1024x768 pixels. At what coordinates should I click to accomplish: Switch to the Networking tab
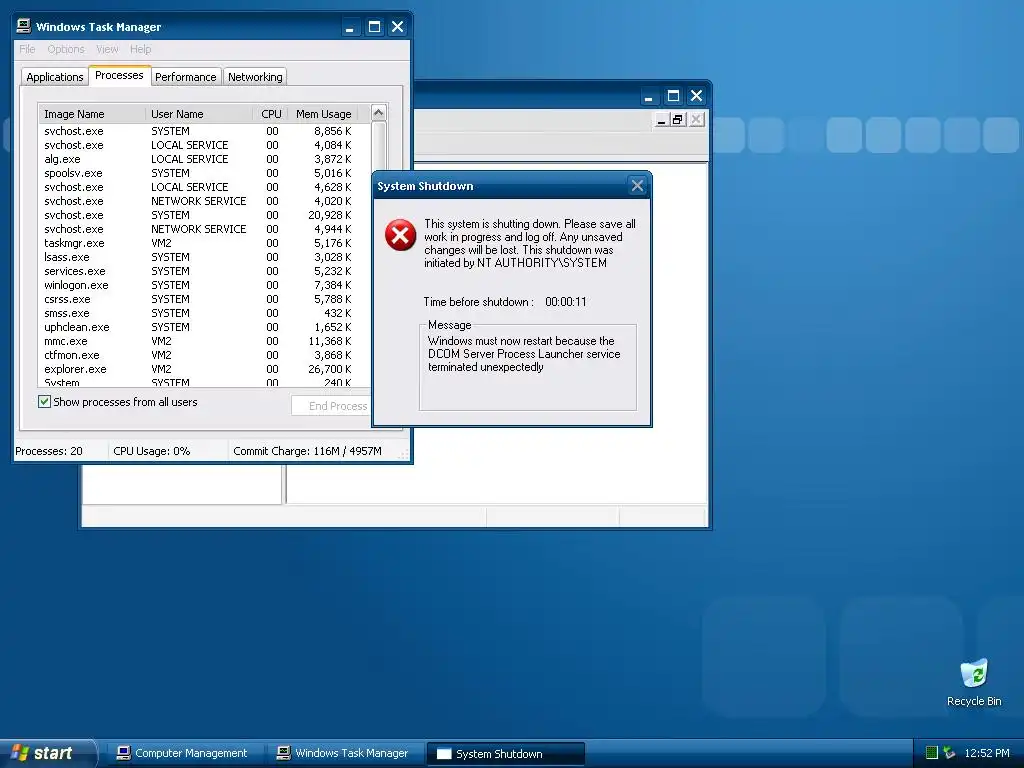click(255, 77)
